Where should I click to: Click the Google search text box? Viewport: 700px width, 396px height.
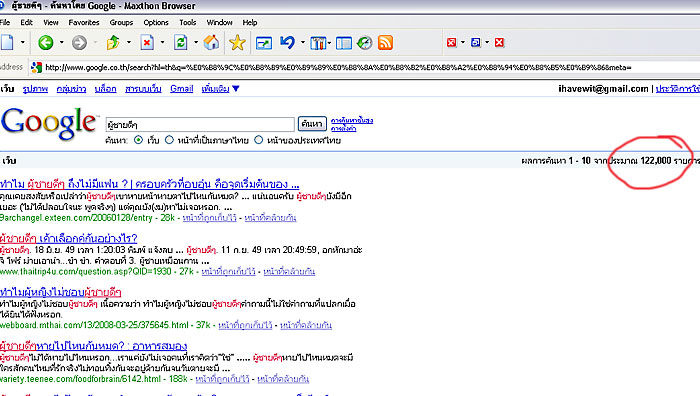pyautogui.click(x=200, y=124)
